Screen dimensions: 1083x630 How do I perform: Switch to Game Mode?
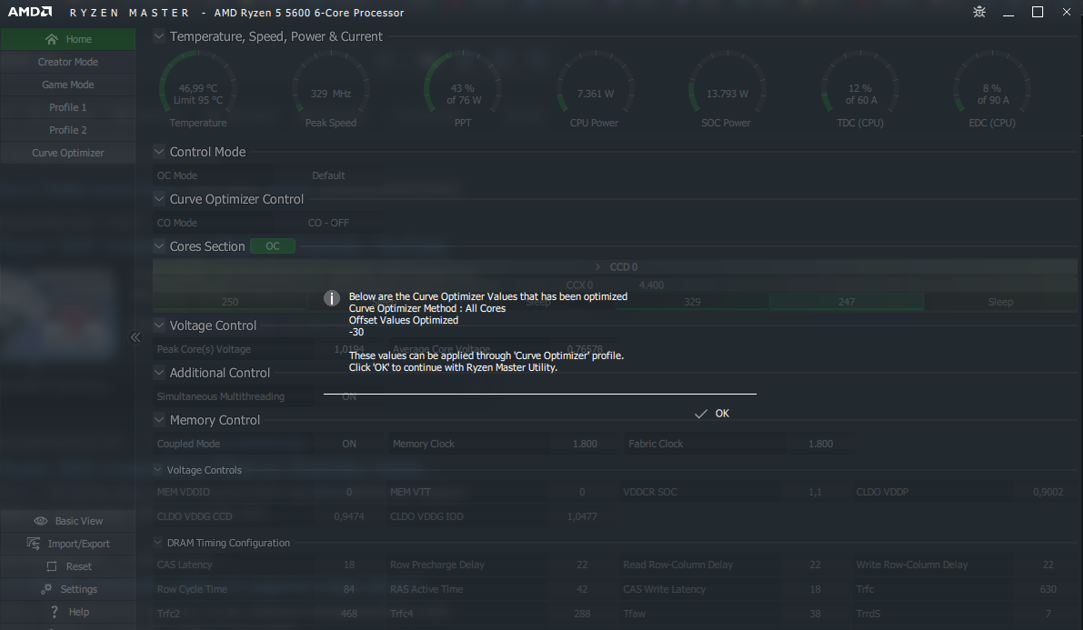(x=68, y=84)
